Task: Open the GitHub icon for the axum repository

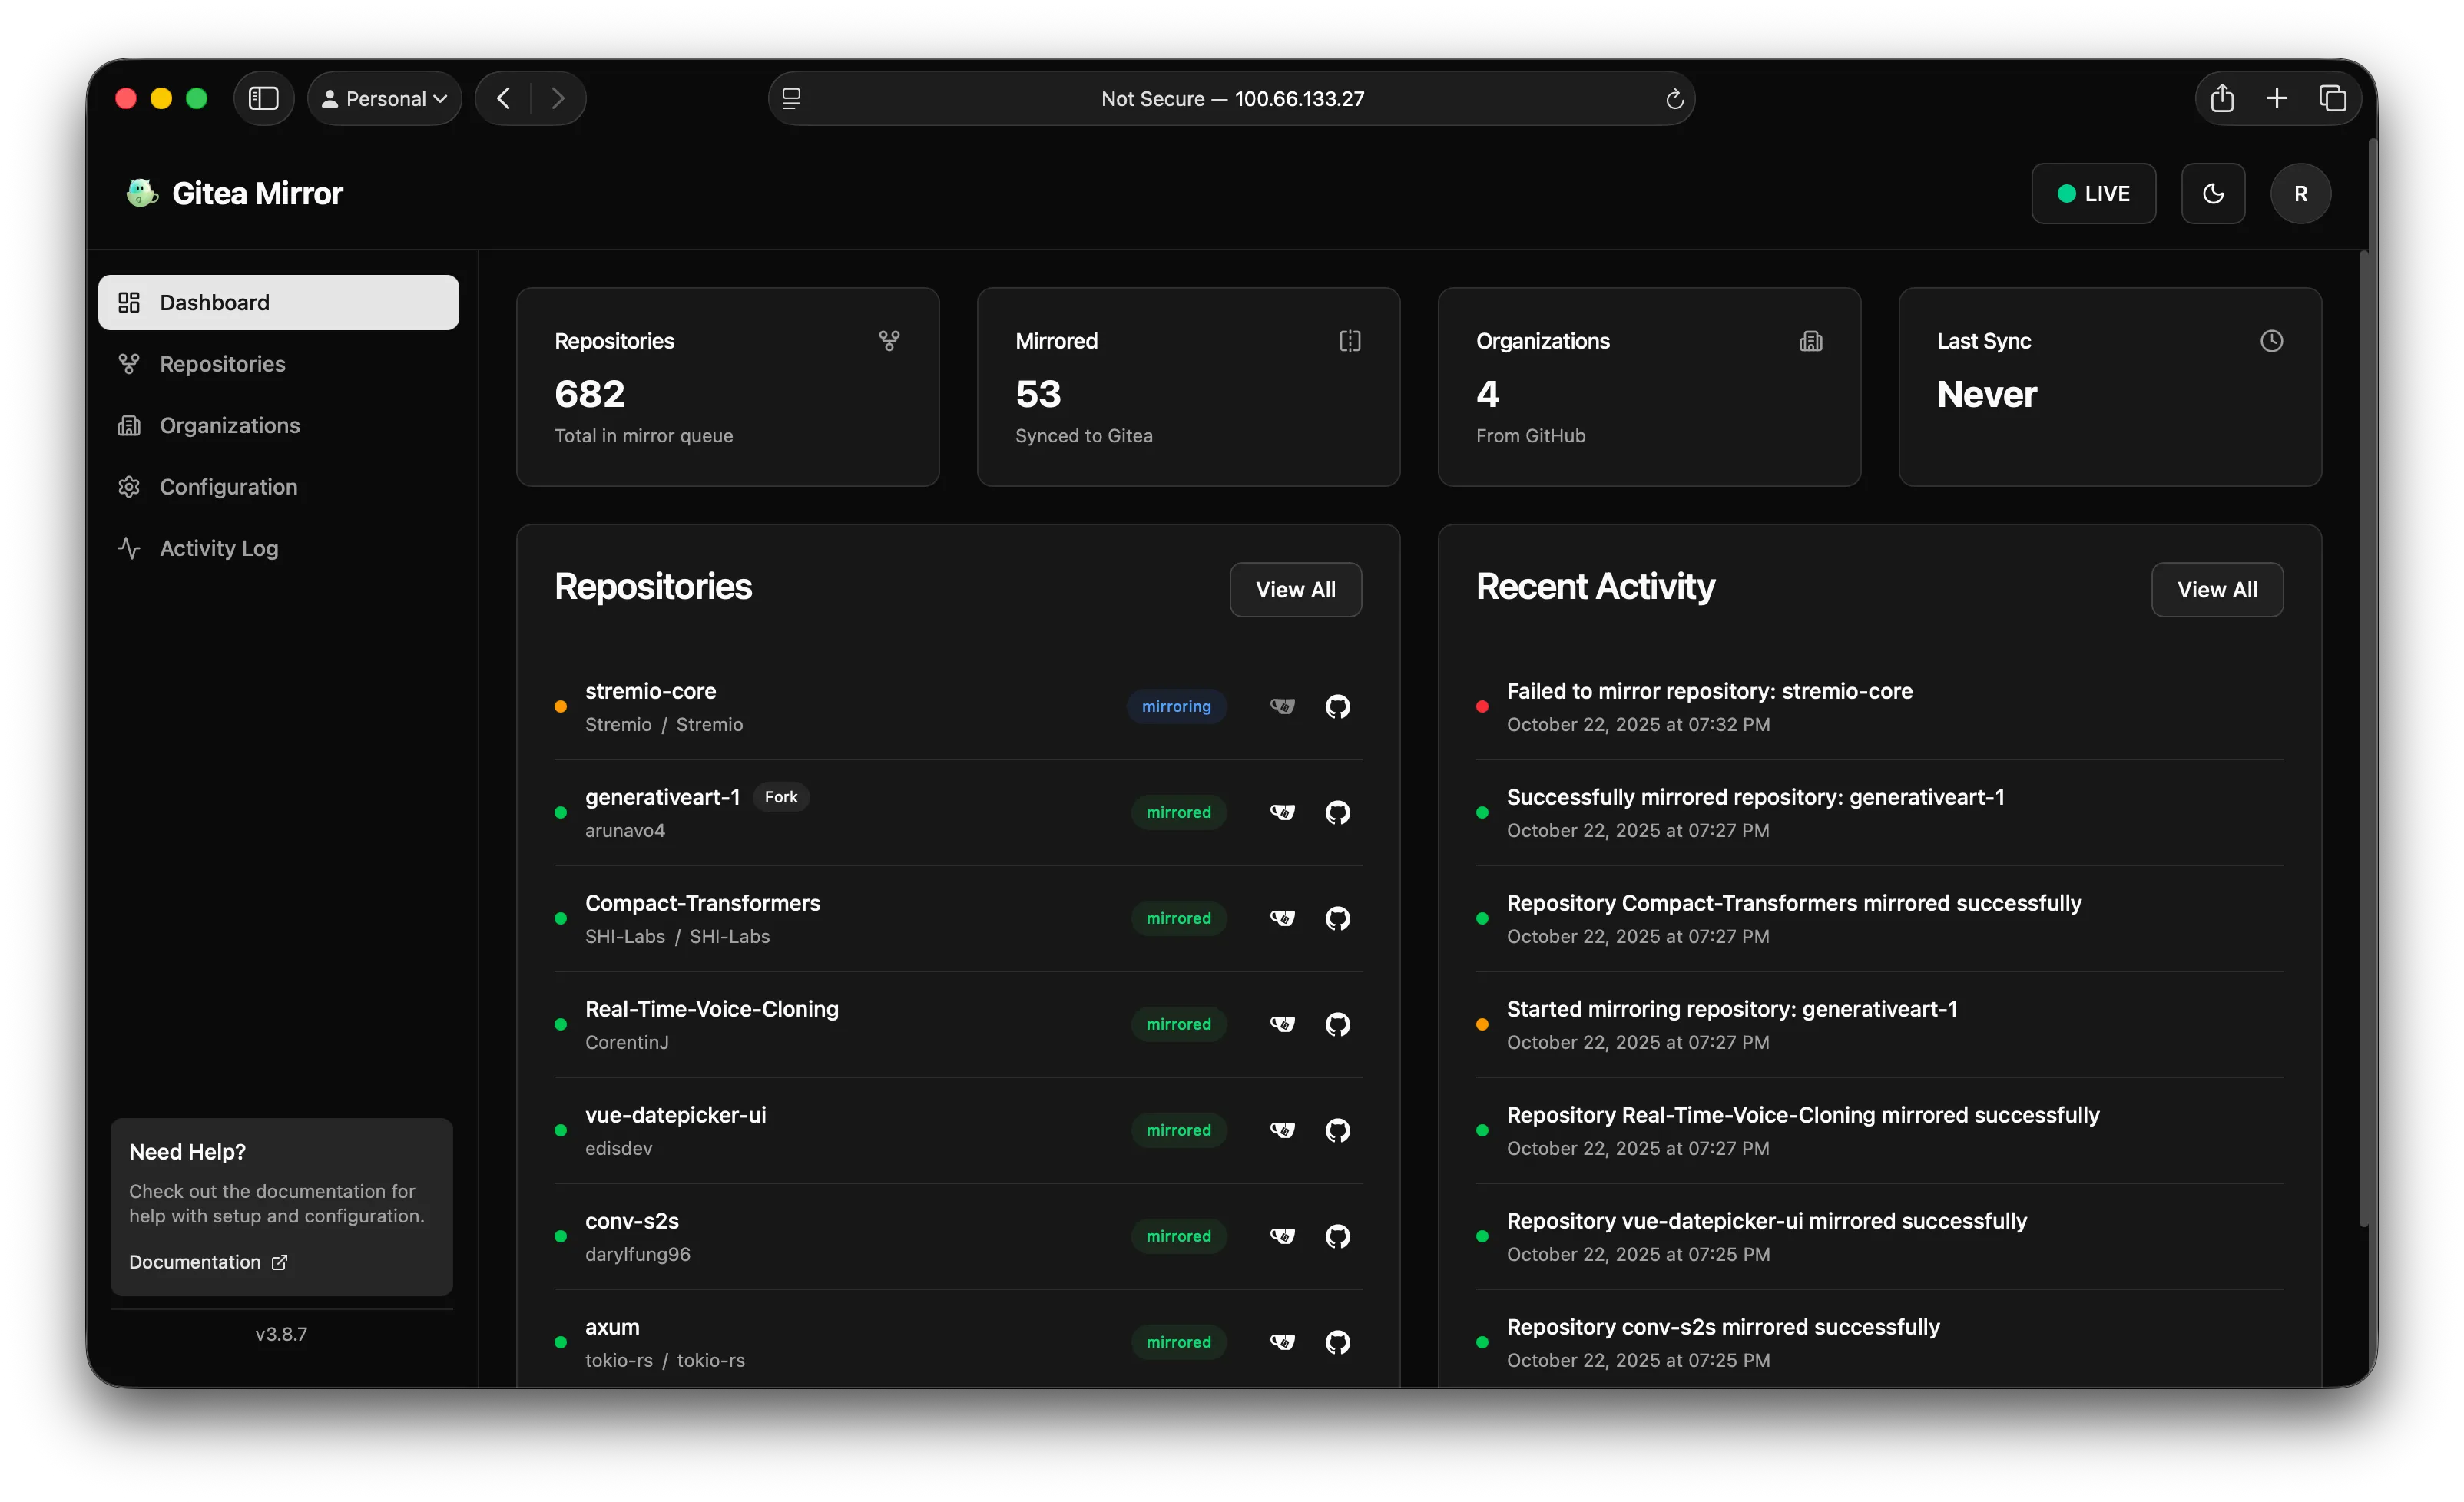Action: 1338,1342
